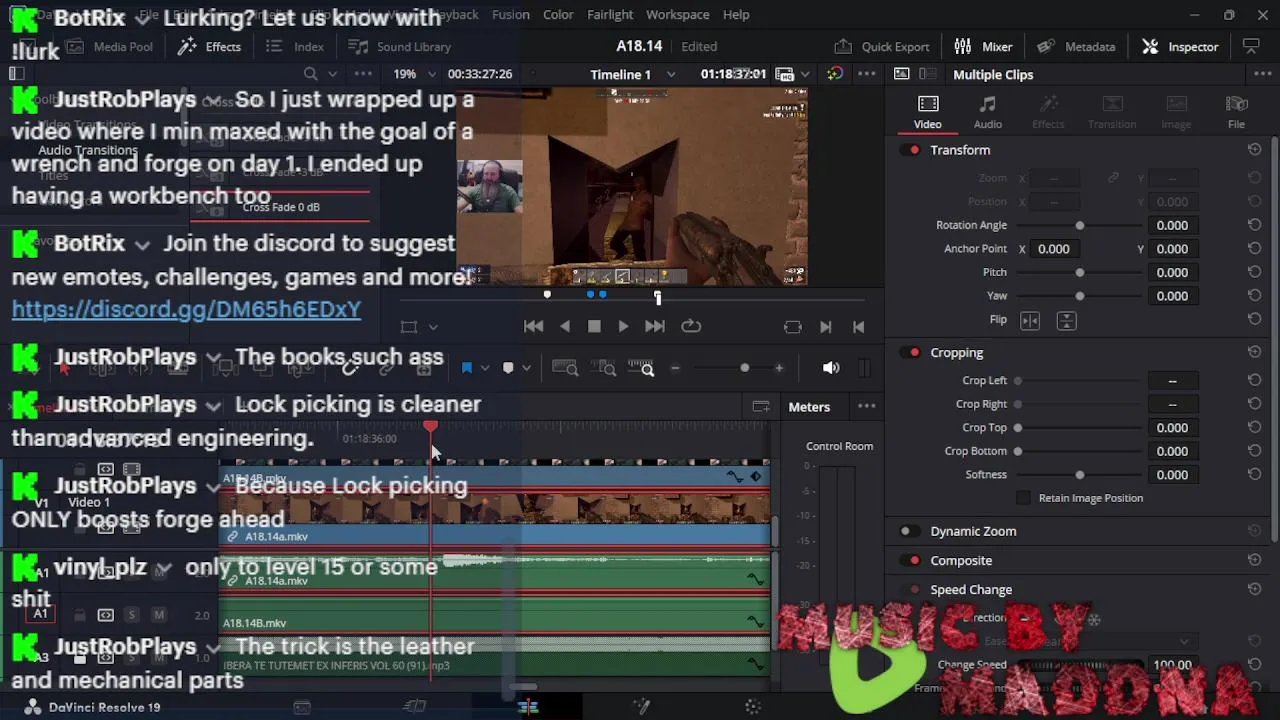Toggle the Composite section switch

(912, 561)
